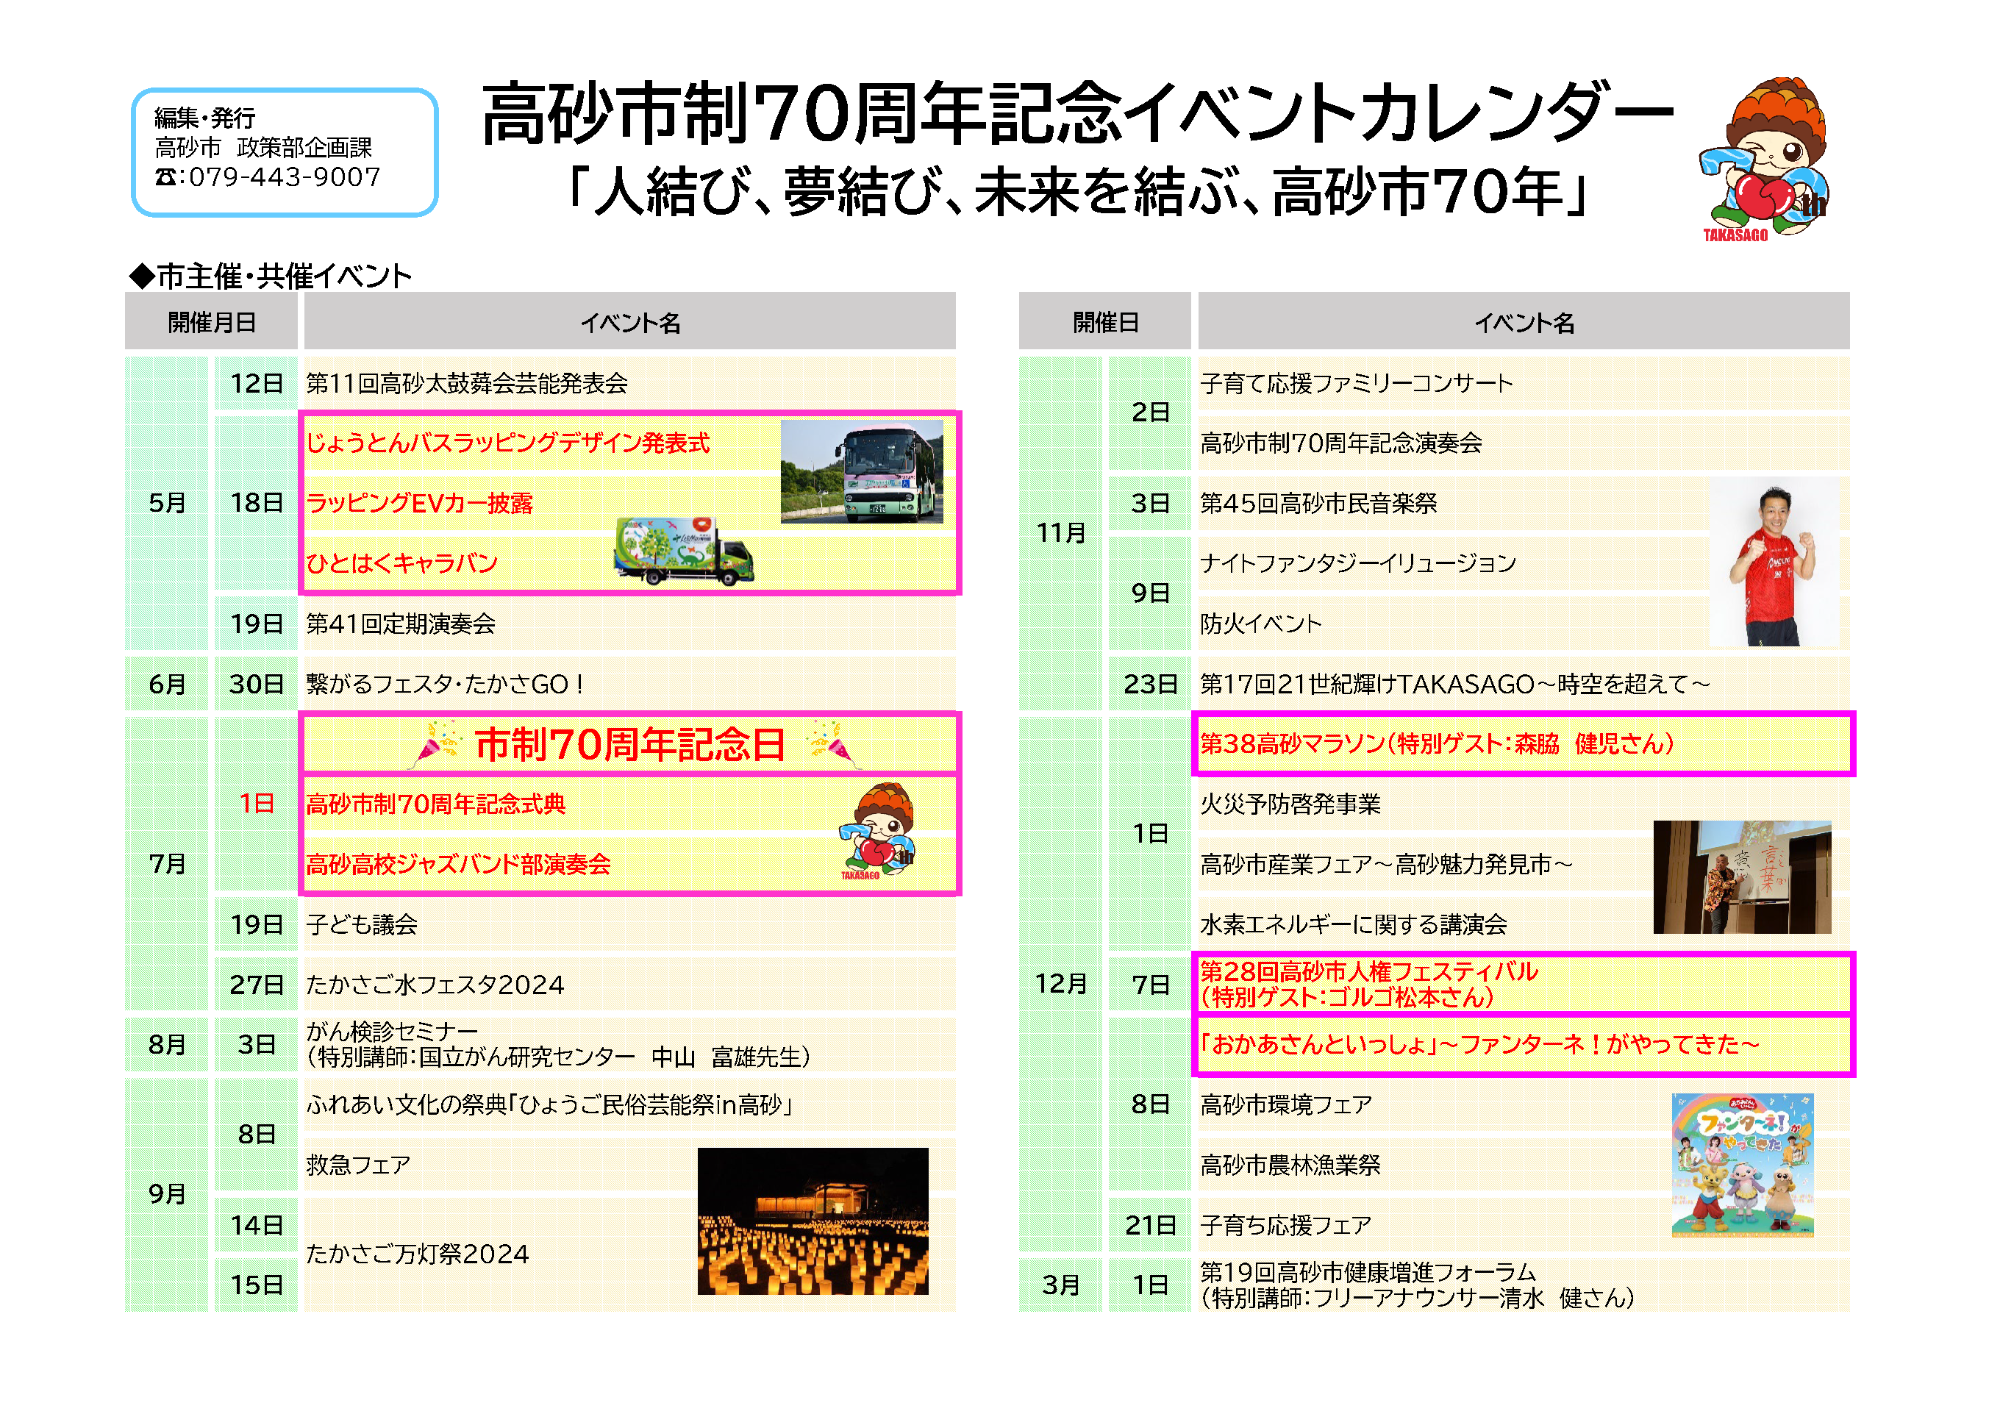Click 高砂市産業フェア entry

point(1387,864)
